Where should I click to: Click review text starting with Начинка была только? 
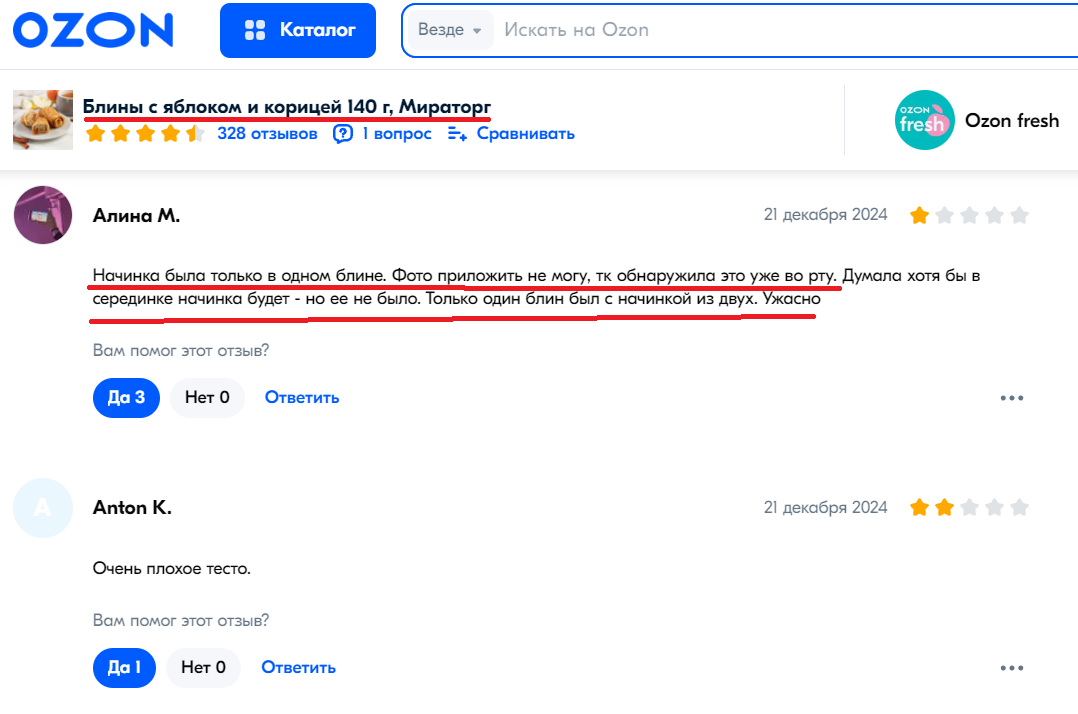point(536,287)
